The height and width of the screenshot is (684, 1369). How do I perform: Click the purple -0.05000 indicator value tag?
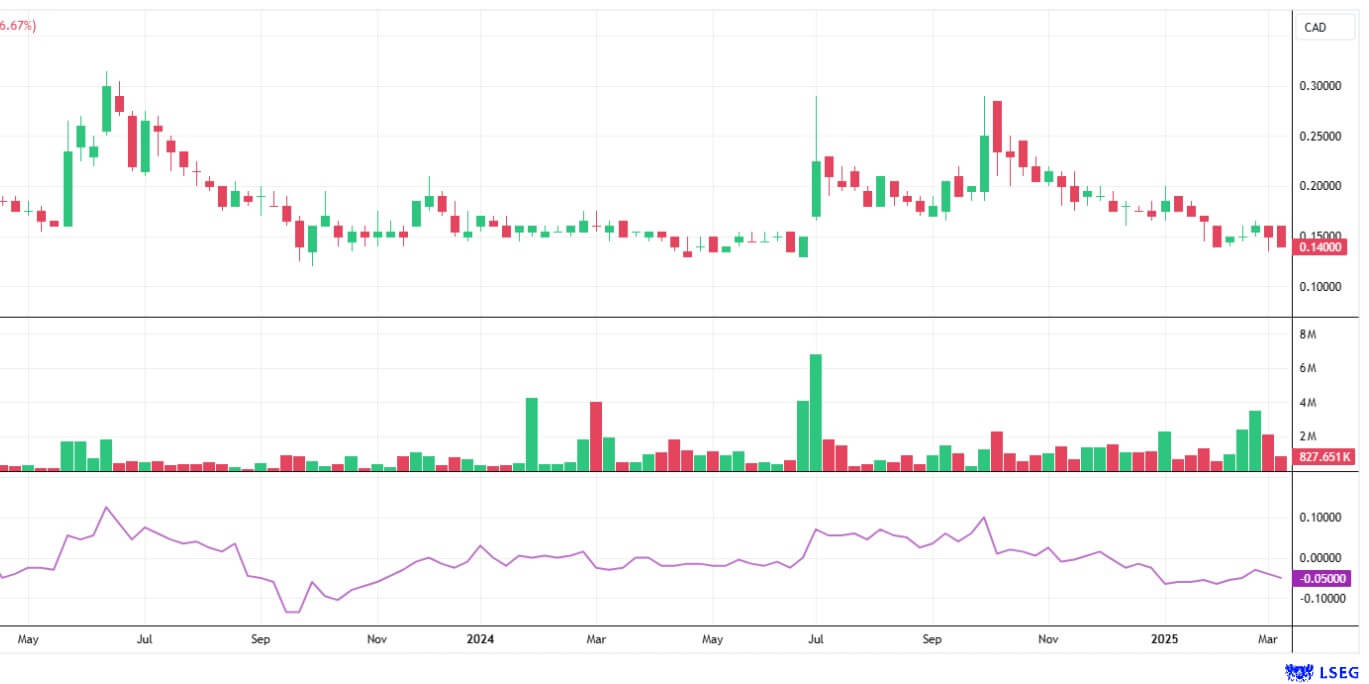point(1322,578)
